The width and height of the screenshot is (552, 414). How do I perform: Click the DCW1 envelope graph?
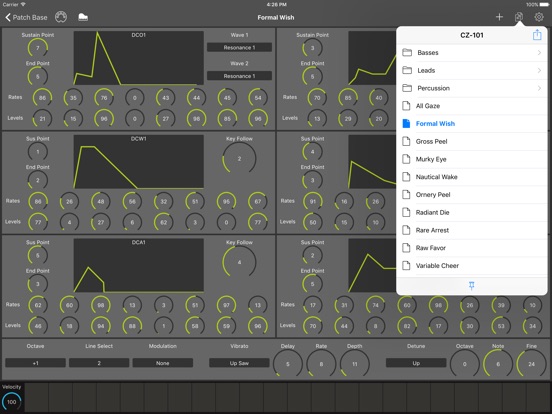[x=138, y=162]
